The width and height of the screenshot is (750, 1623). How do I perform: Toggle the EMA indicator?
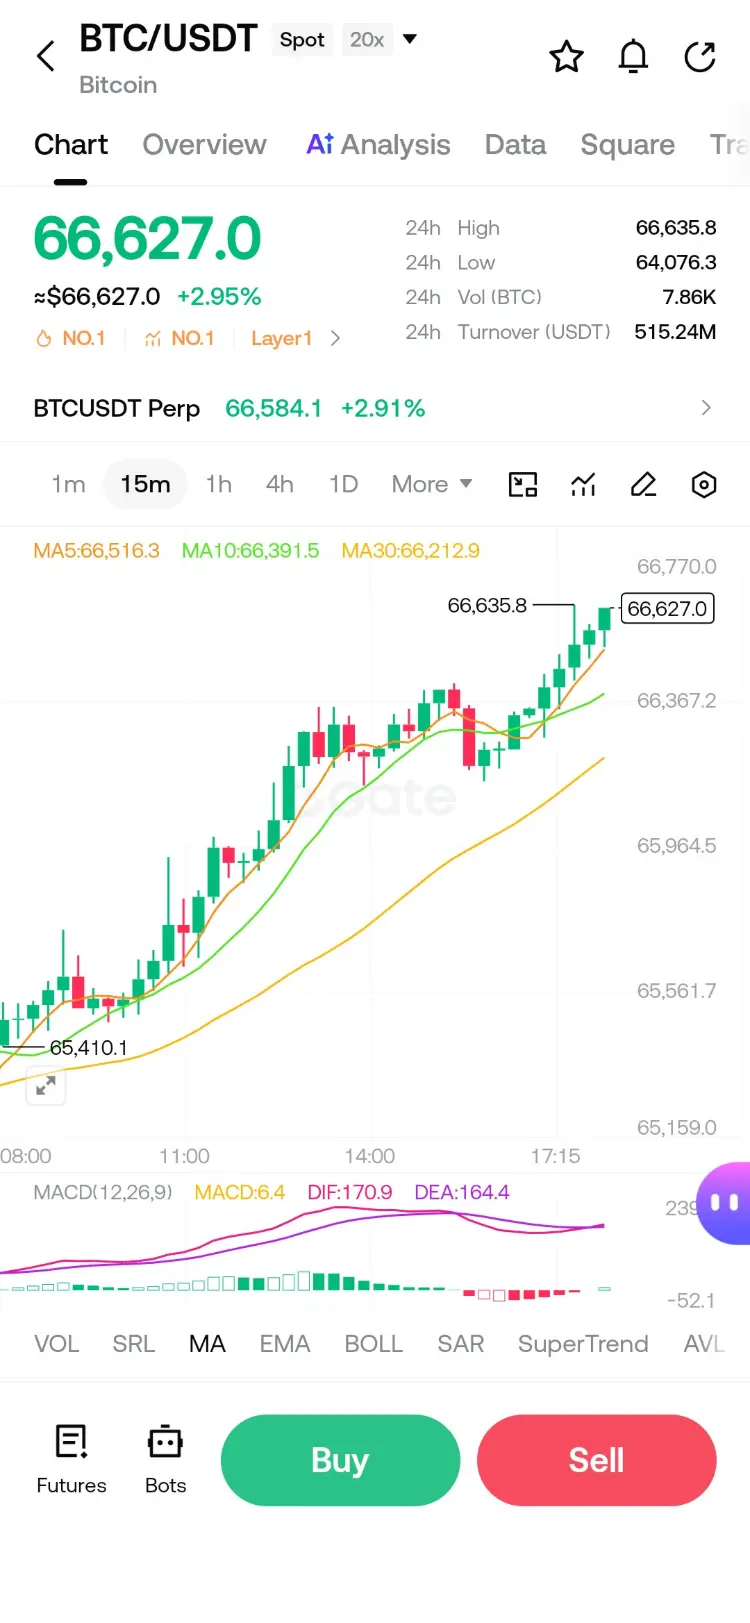[285, 1344]
